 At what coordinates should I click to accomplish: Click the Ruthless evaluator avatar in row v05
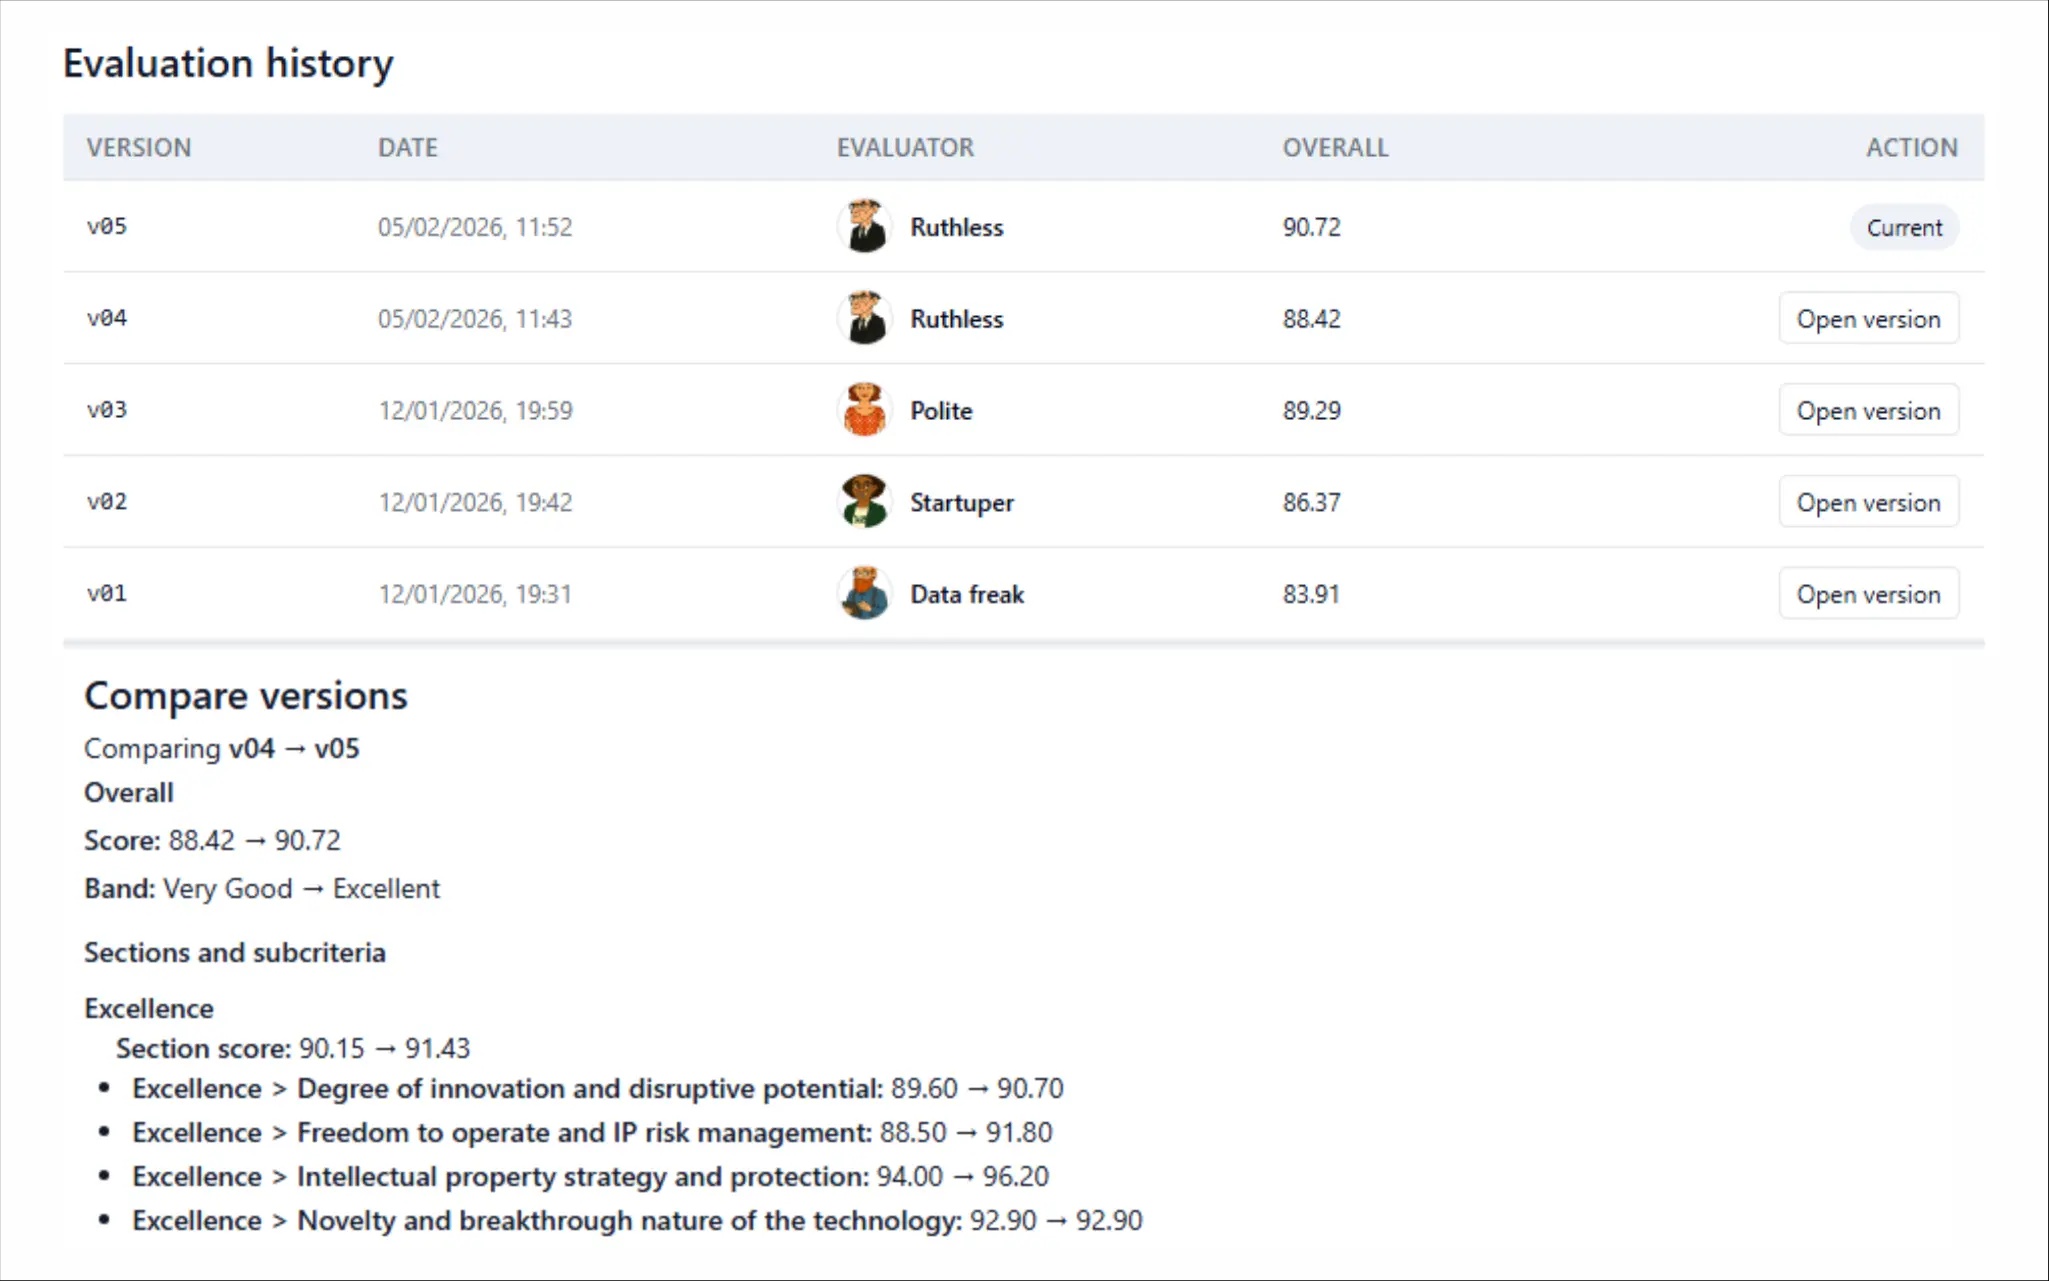point(864,226)
